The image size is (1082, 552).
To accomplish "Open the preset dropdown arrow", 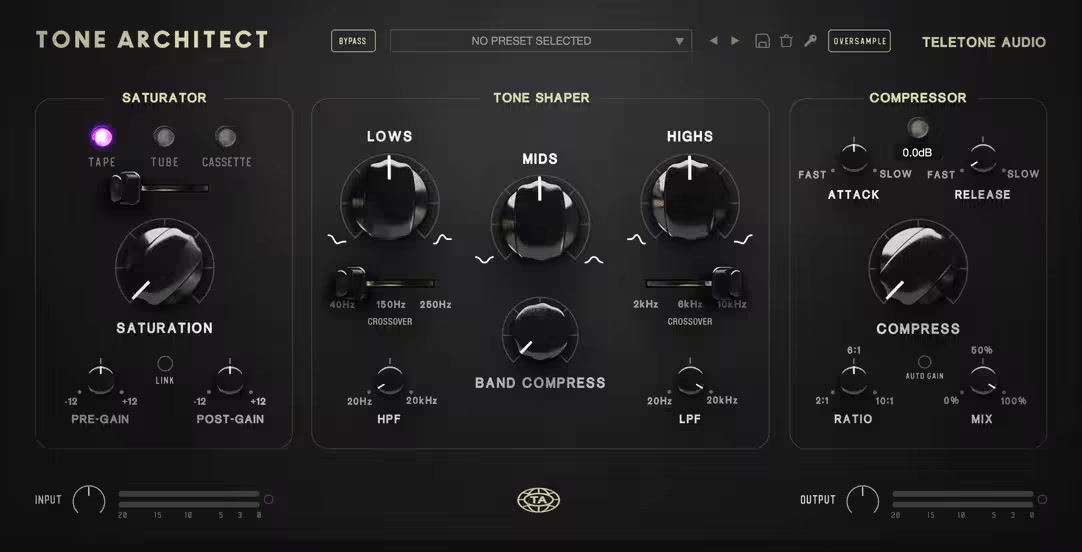I will pyautogui.click(x=680, y=41).
